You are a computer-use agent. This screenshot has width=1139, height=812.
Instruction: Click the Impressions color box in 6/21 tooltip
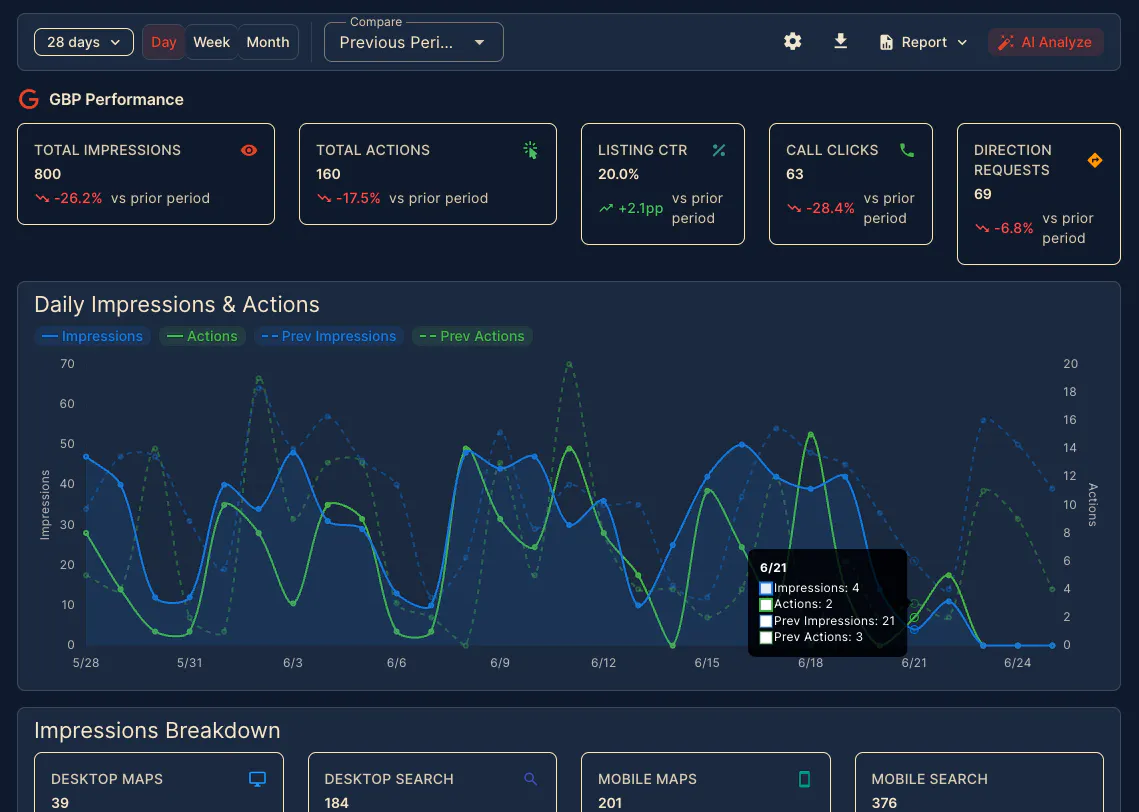pos(766,588)
